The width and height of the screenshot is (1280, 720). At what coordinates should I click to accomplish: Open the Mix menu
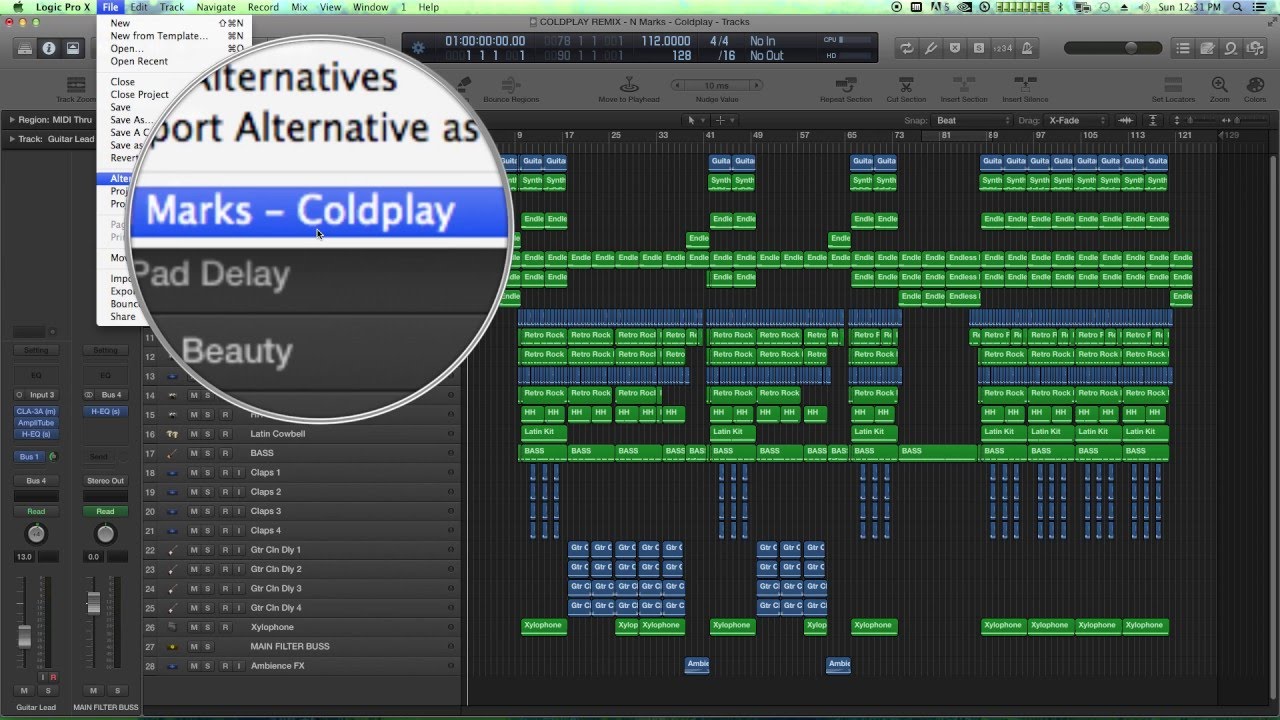tap(299, 7)
